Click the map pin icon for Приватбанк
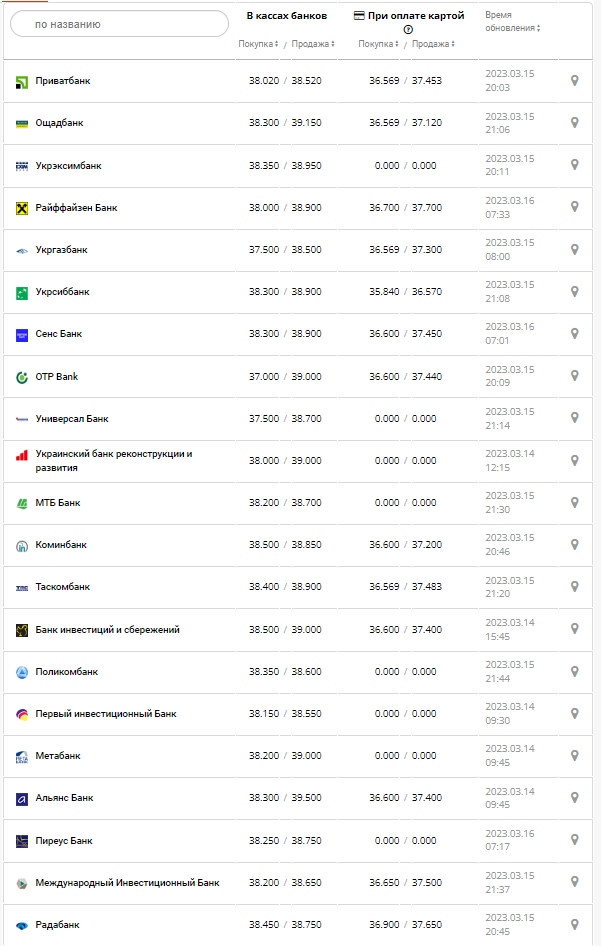Image resolution: width=601 pixels, height=946 pixels. [574, 80]
